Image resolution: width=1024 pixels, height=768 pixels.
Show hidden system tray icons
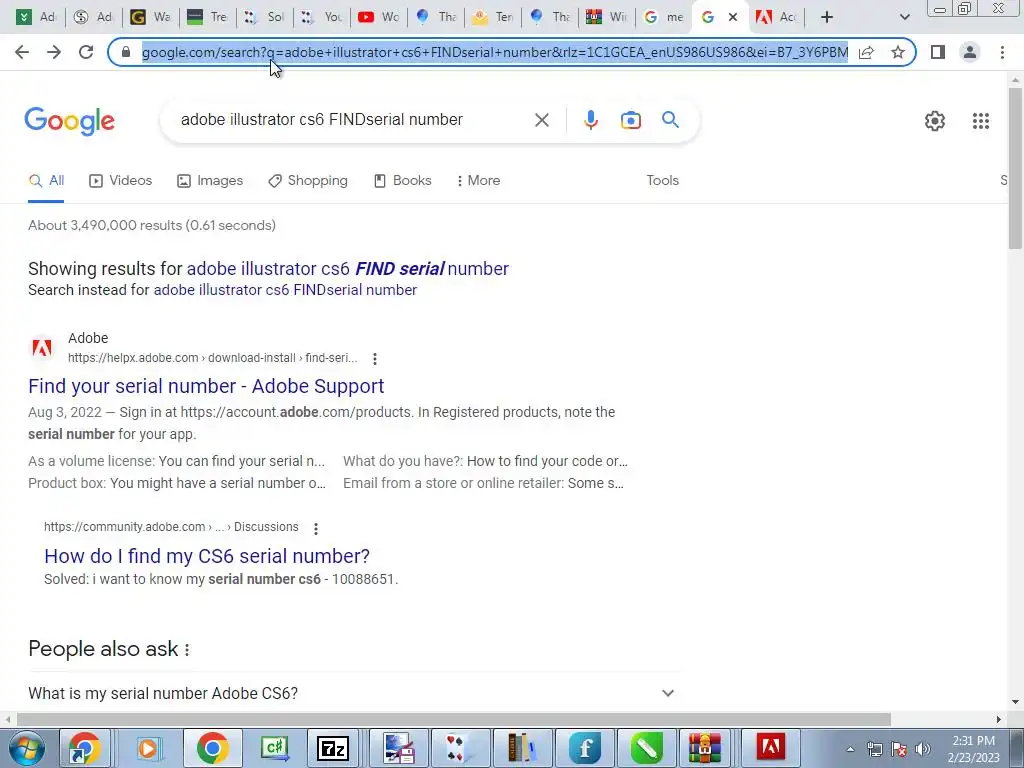pyautogui.click(x=850, y=749)
